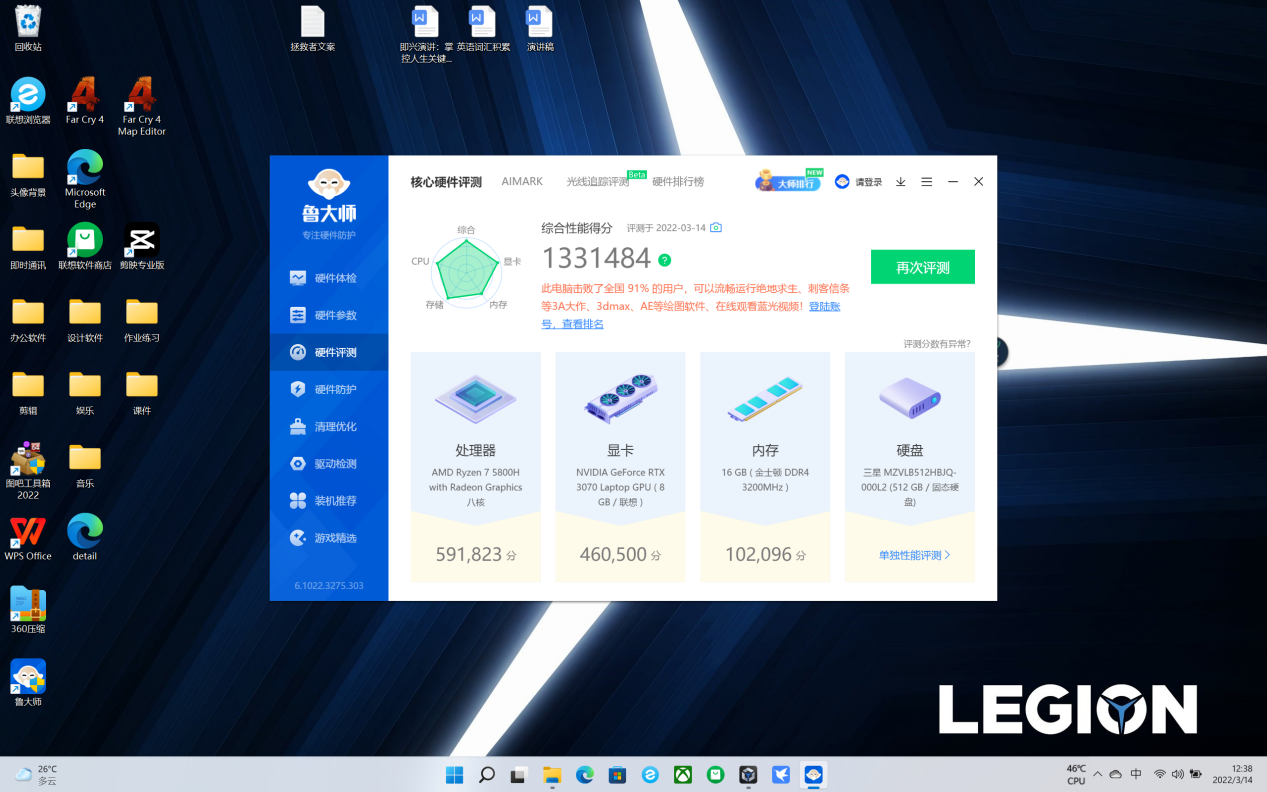Select 硬件评测 in the sidebar
The height and width of the screenshot is (792, 1267).
pyautogui.click(x=328, y=352)
